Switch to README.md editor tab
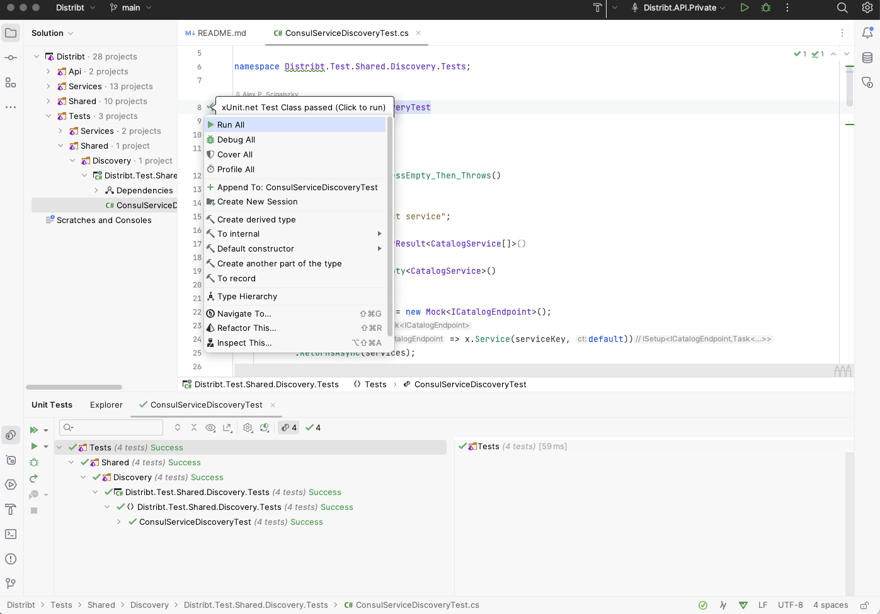Viewport: 880px width, 614px height. [216, 33]
